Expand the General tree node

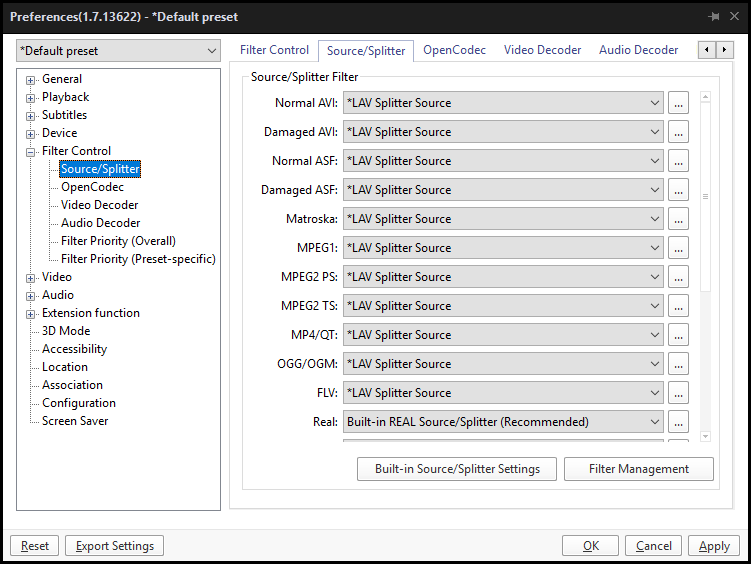click(x=31, y=80)
